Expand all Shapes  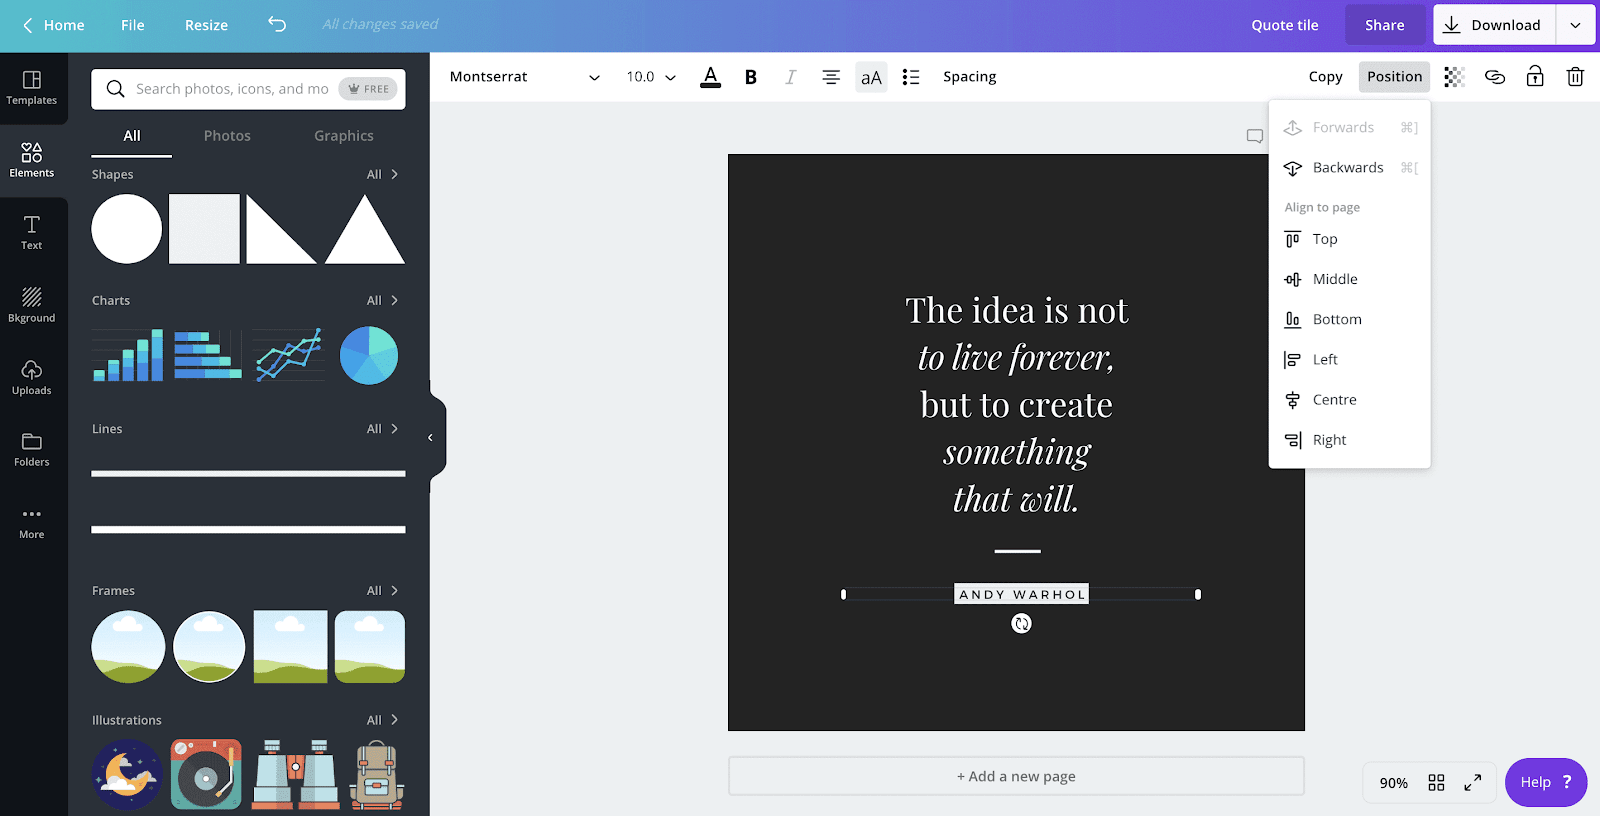383,174
